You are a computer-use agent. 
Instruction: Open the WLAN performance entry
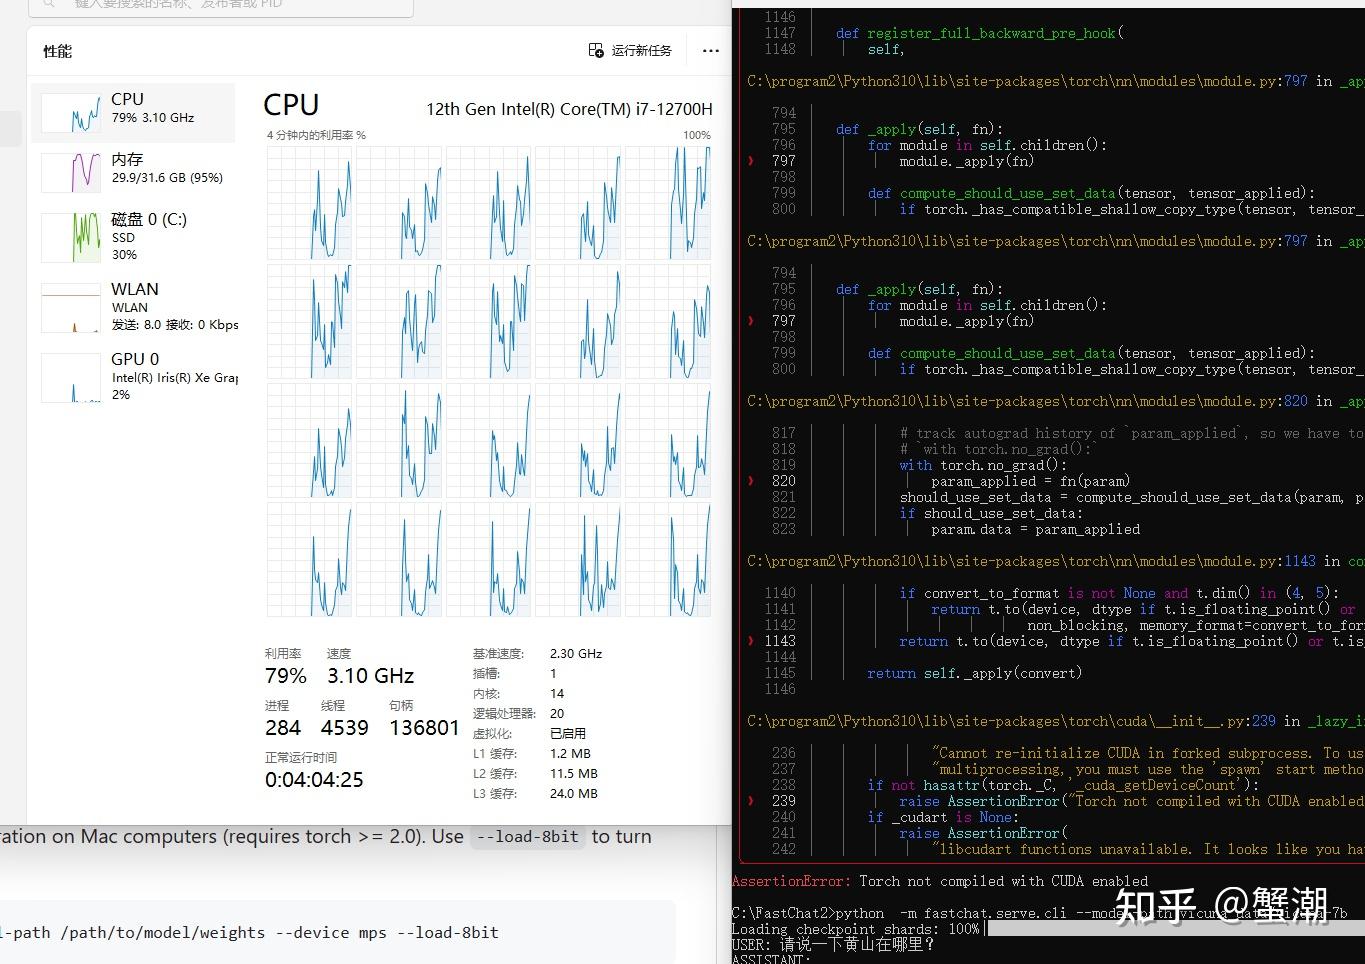[134, 306]
